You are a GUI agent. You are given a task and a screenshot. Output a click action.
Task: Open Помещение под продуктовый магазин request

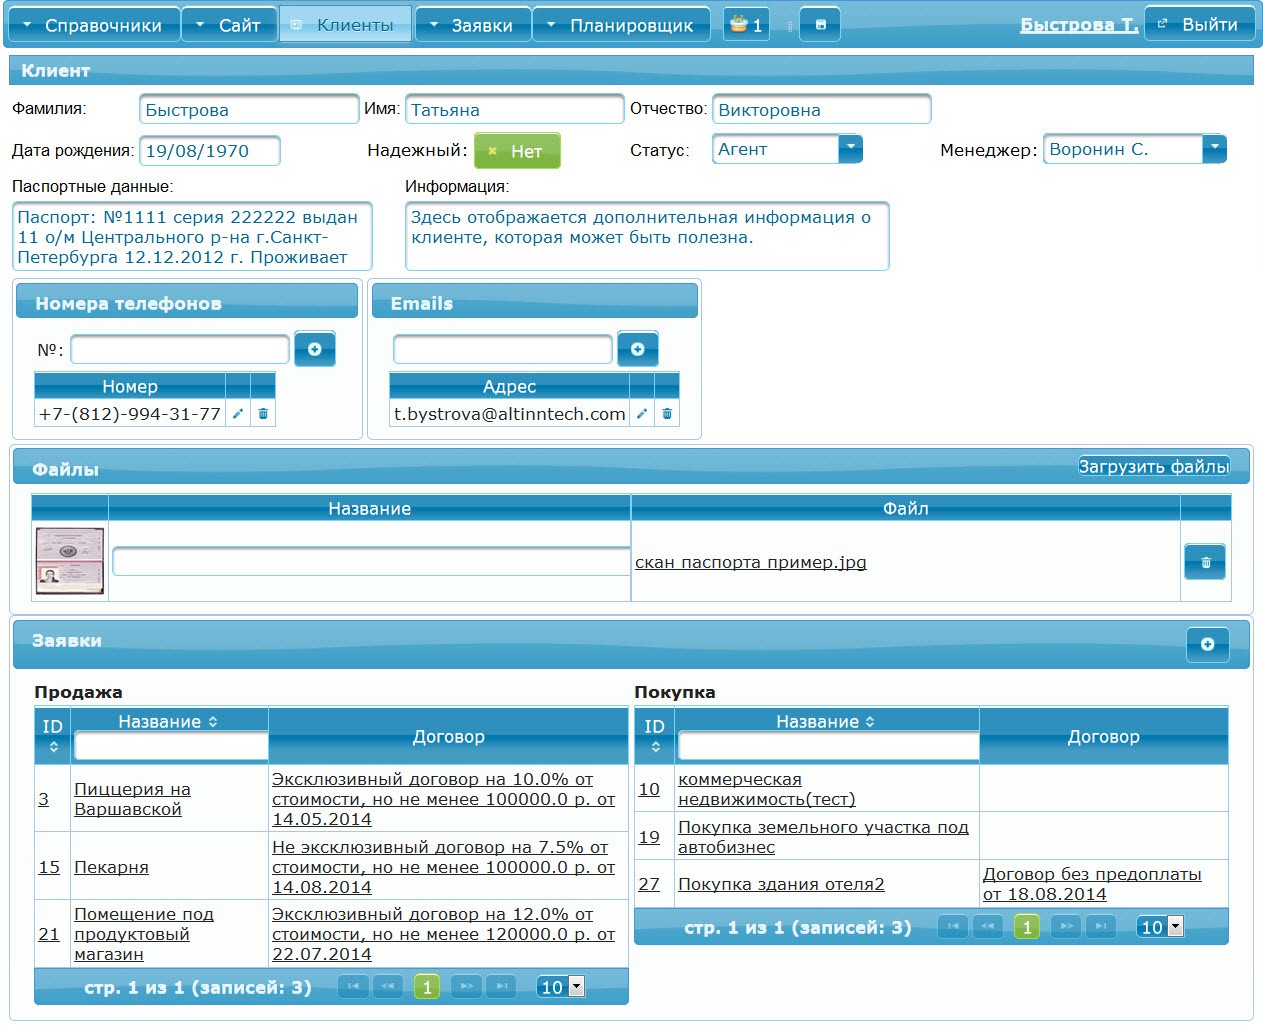(x=144, y=933)
